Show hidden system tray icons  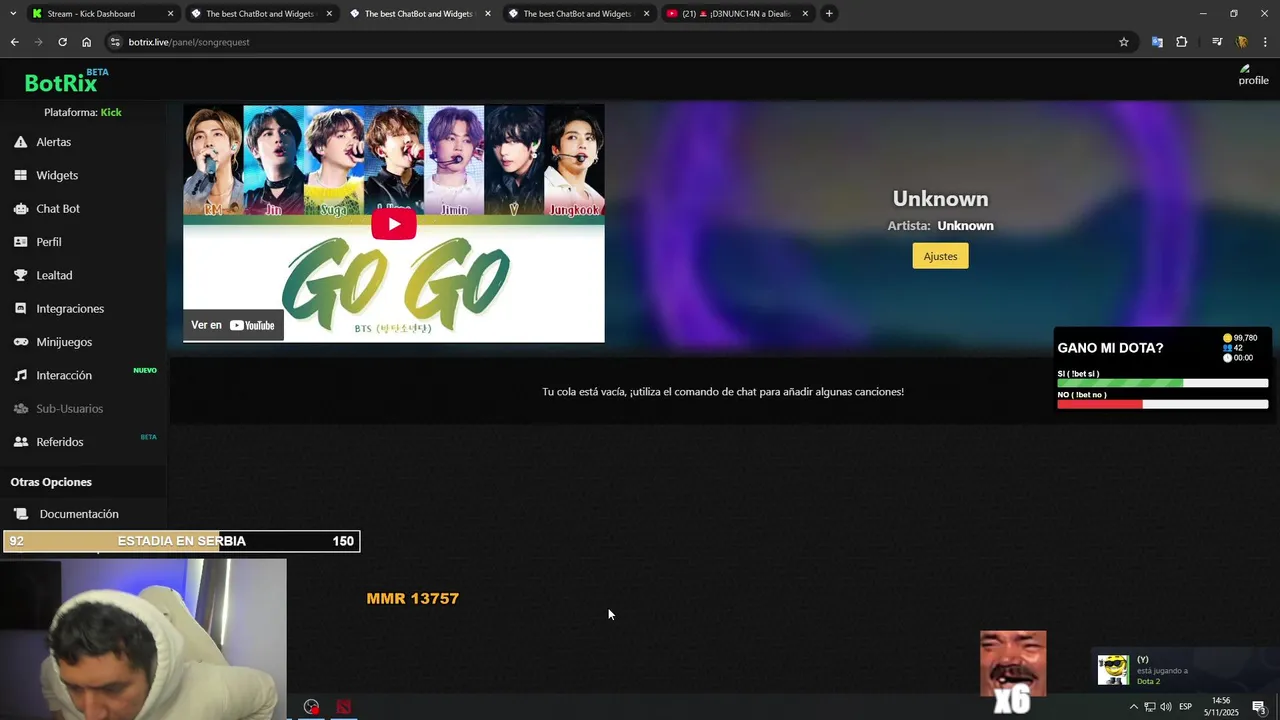point(1133,707)
